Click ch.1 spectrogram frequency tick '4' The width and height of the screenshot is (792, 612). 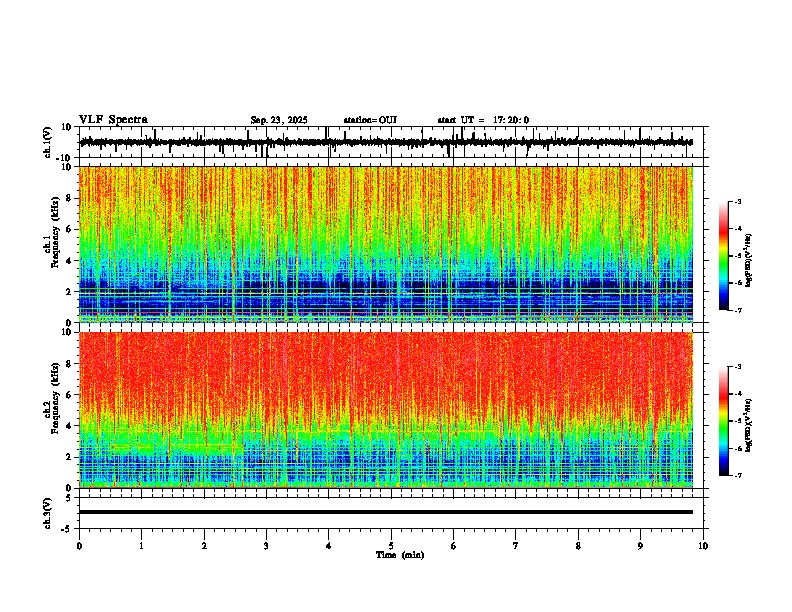[70, 261]
